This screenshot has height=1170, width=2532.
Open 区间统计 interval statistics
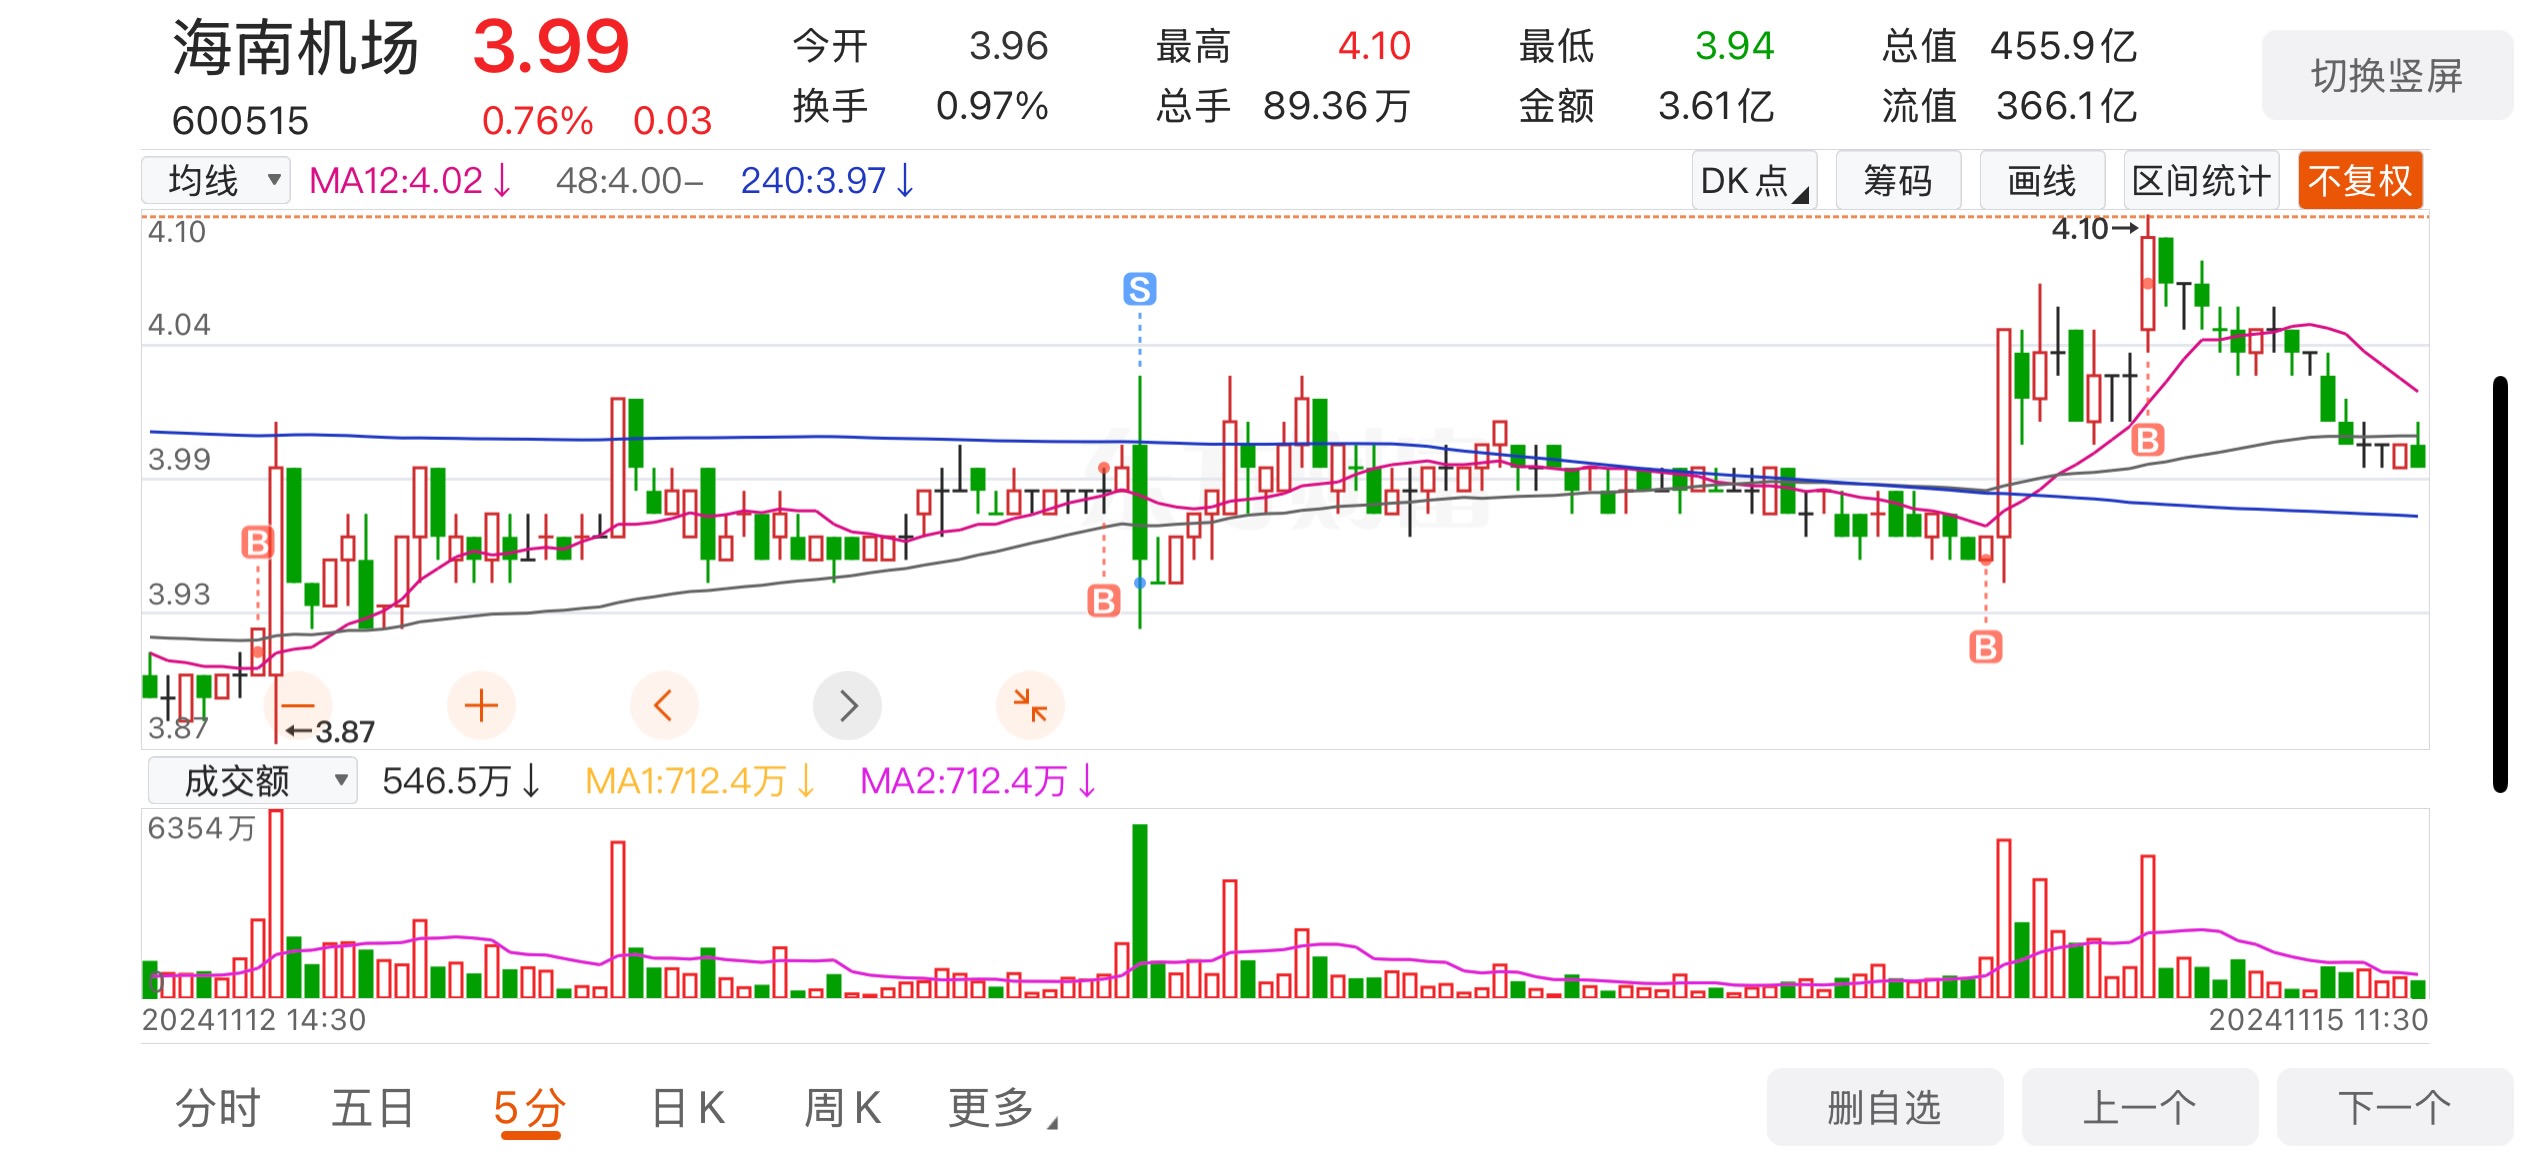pos(2200,180)
